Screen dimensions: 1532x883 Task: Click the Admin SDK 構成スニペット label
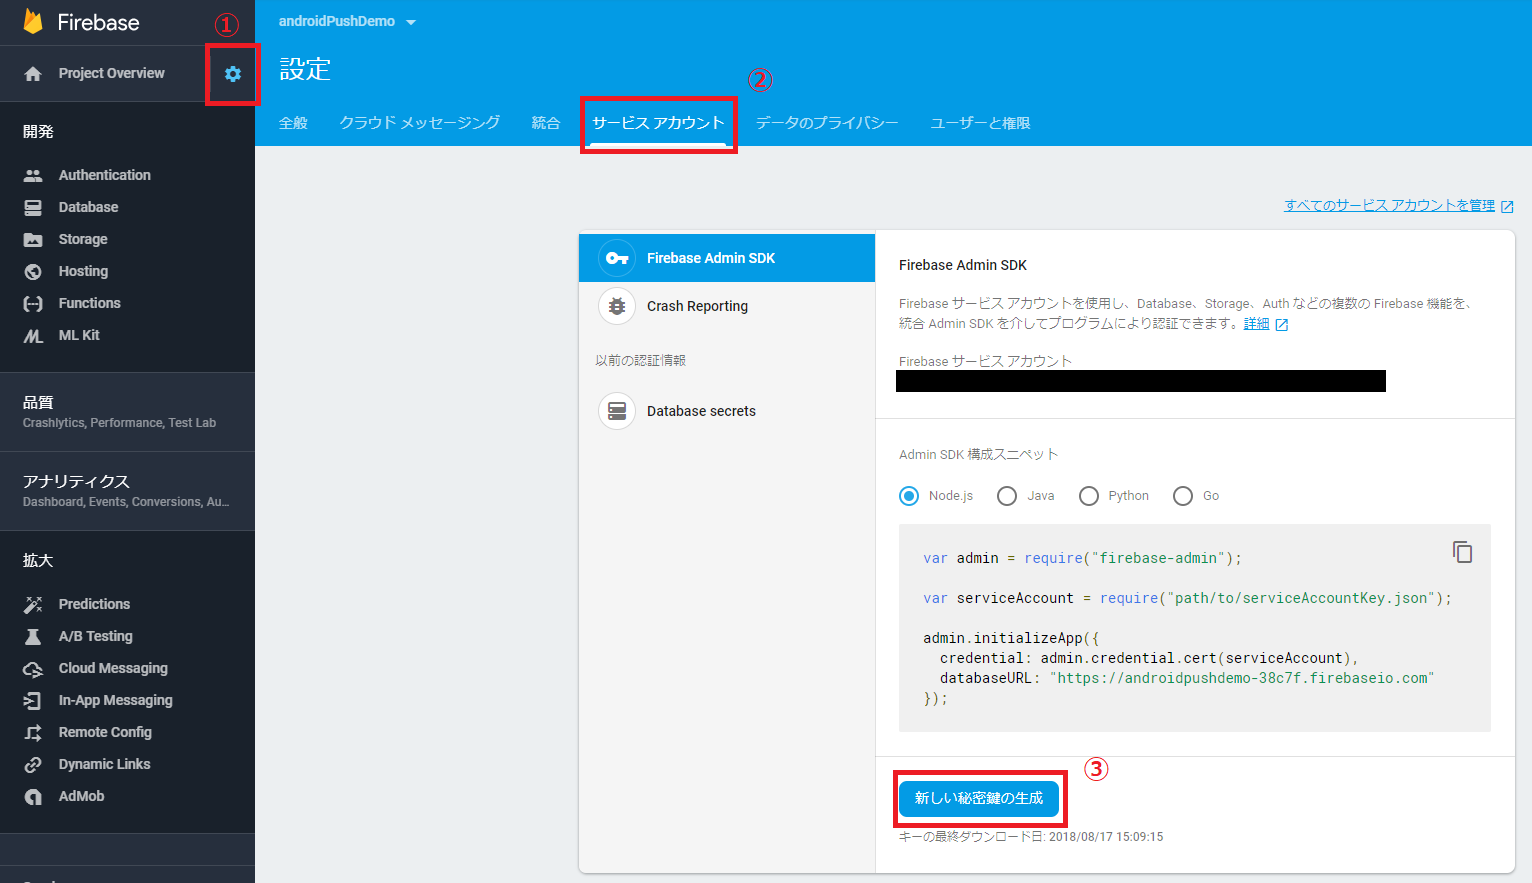click(978, 454)
